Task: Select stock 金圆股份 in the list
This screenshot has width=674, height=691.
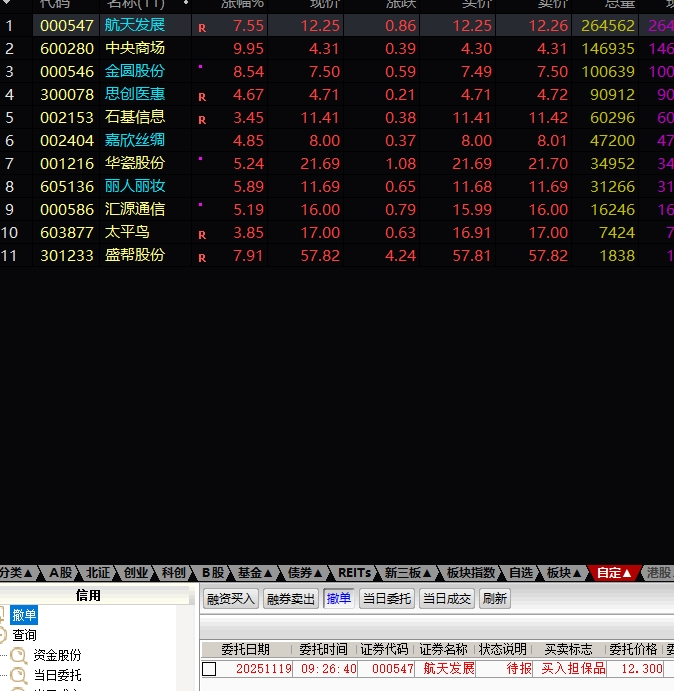Action: (x=134, y=71)
